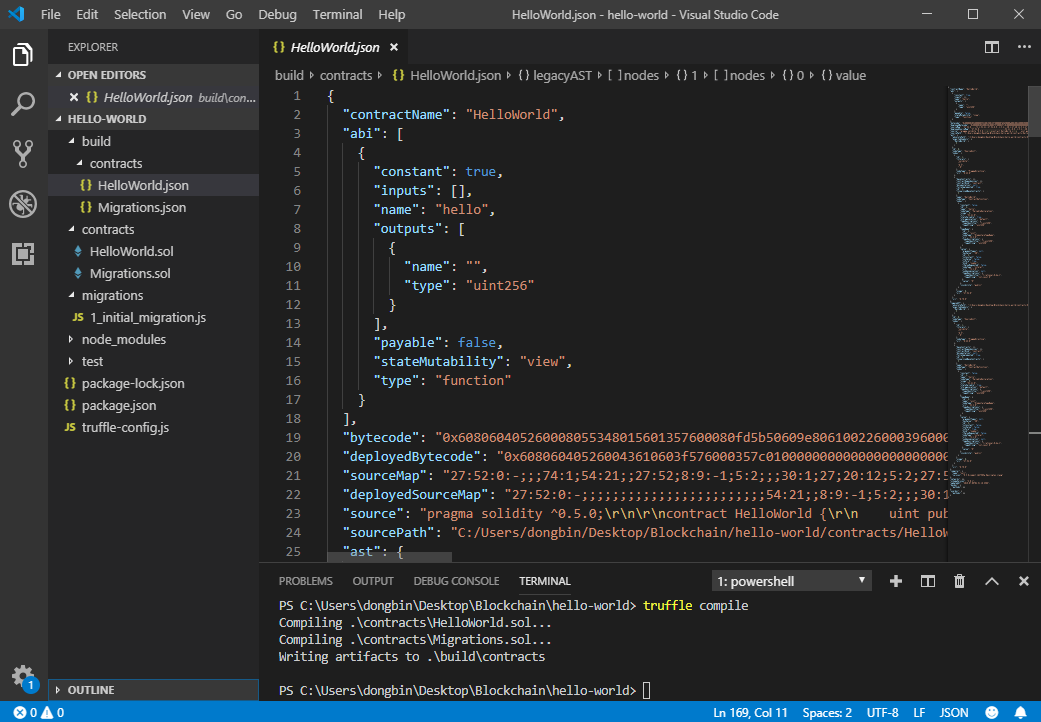Switch to the DEBUG CONSOLE tab
The height and width of the screenshot is (722, 1041).
[x=456, y=581]
